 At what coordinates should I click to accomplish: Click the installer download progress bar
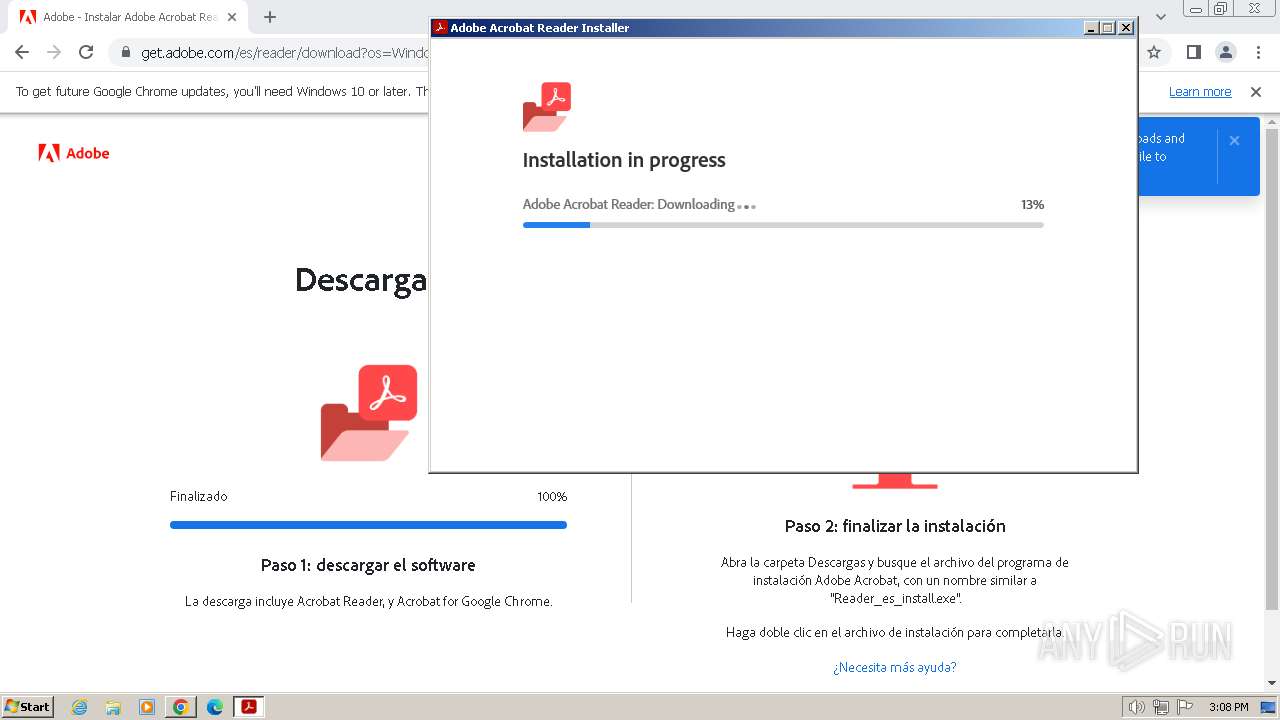click(x=783, y=225)
